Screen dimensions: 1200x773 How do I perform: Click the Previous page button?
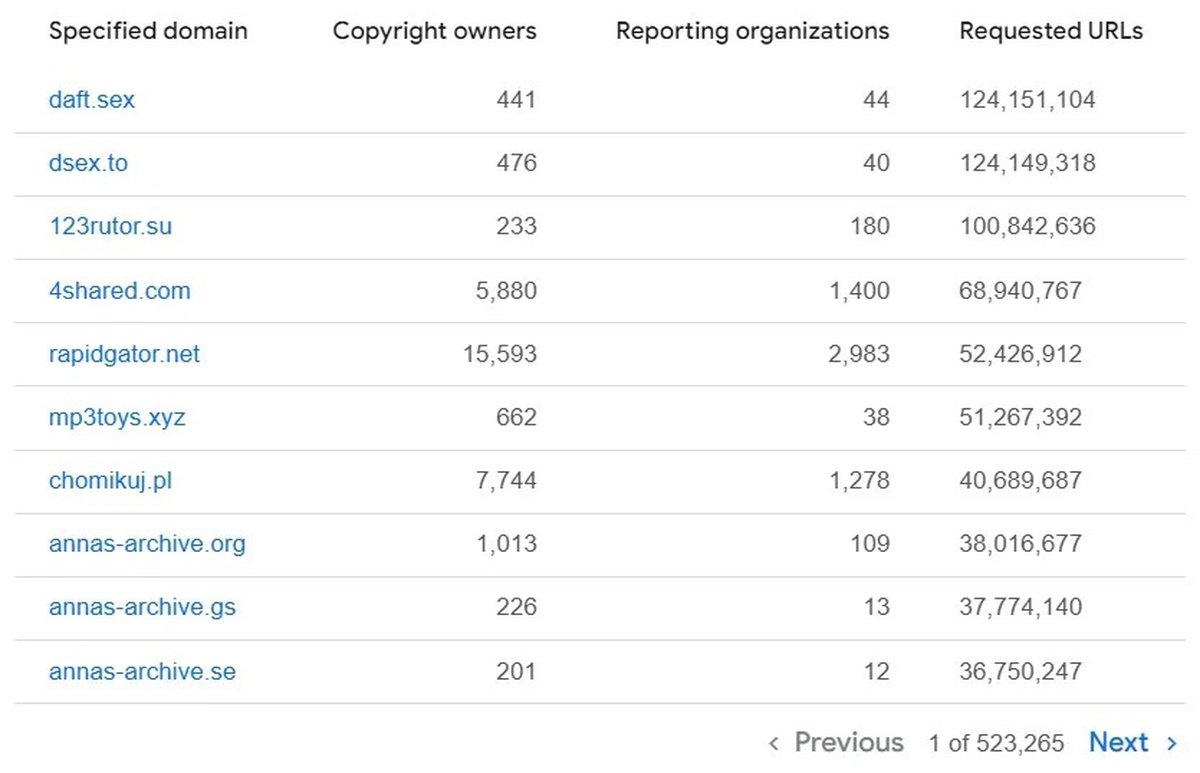848,743
